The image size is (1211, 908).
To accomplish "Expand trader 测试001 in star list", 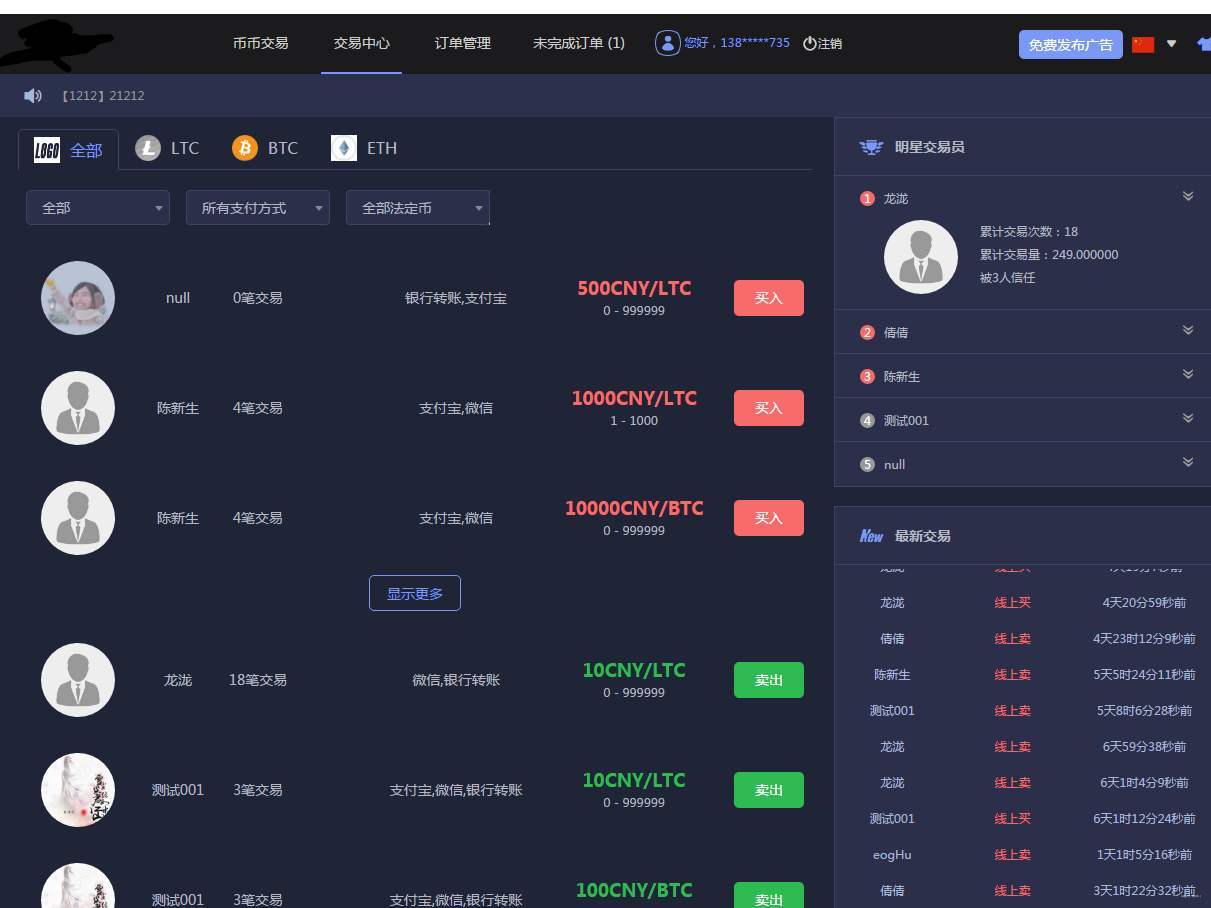I will click(1188, 419).
